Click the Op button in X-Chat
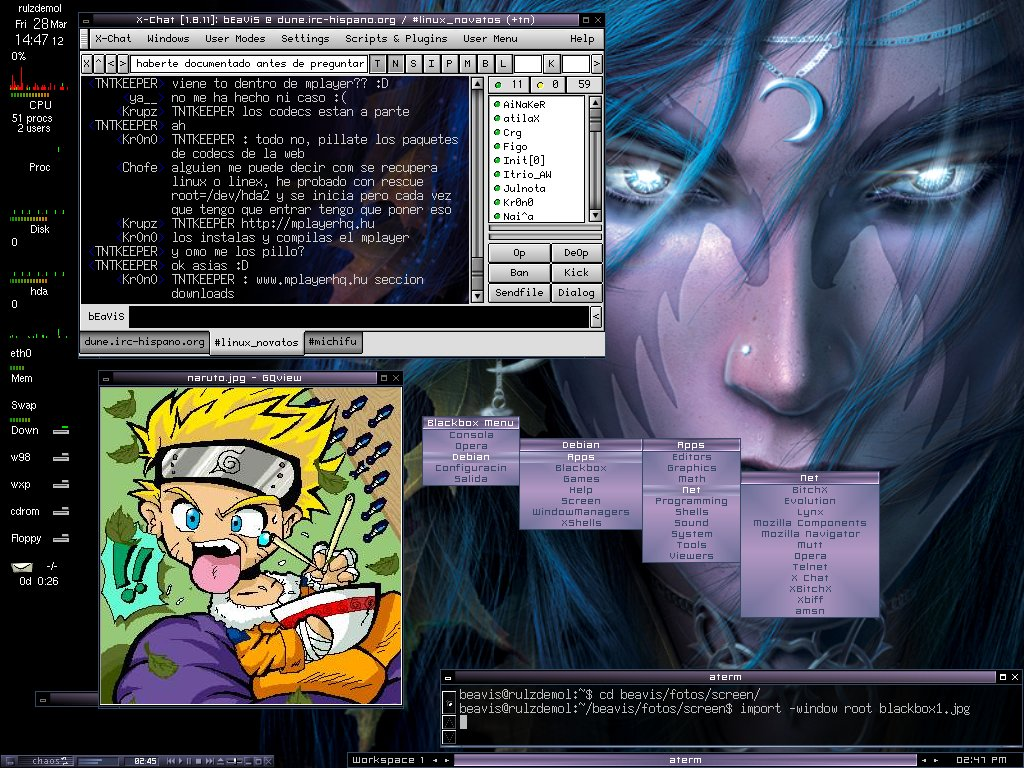 tap(519, 253)
